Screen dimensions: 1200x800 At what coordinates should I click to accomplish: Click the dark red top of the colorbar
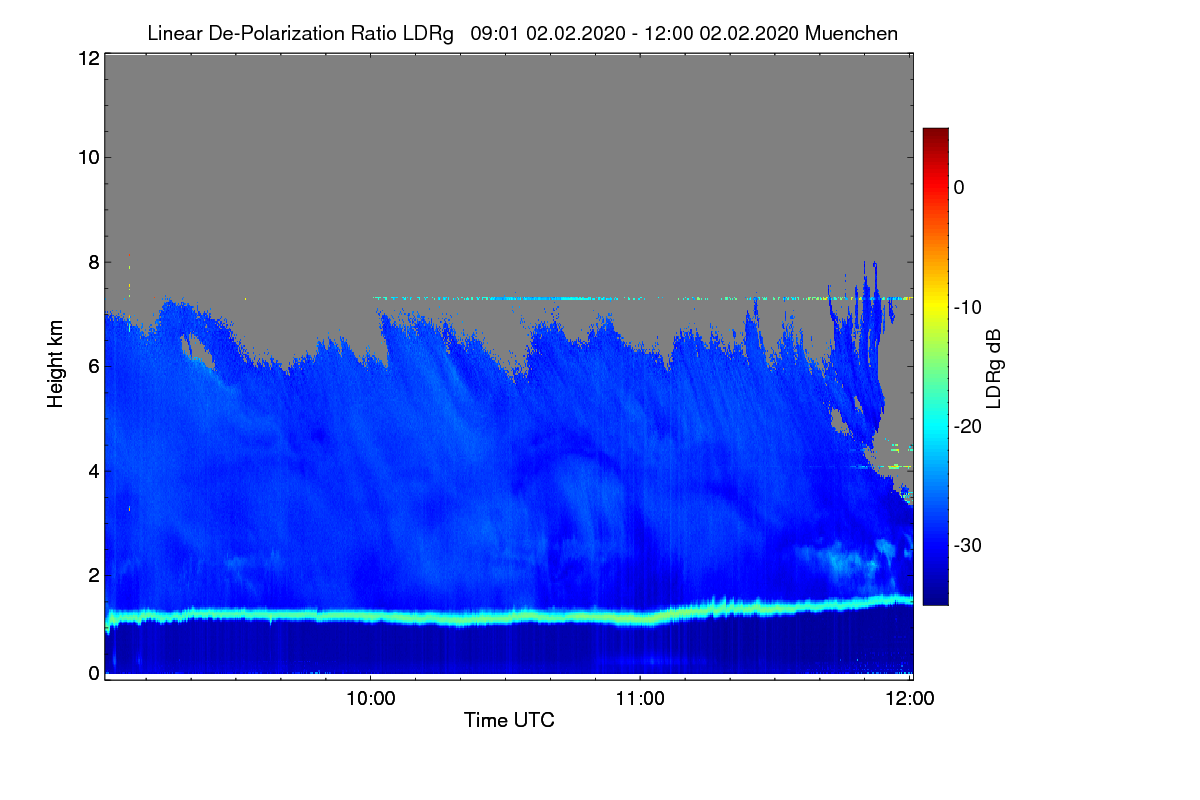[x=935, y=135]
